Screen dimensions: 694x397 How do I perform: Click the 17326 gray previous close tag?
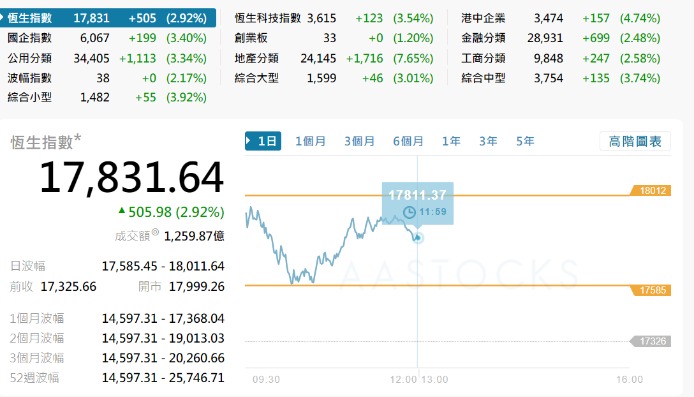point(651,341)
